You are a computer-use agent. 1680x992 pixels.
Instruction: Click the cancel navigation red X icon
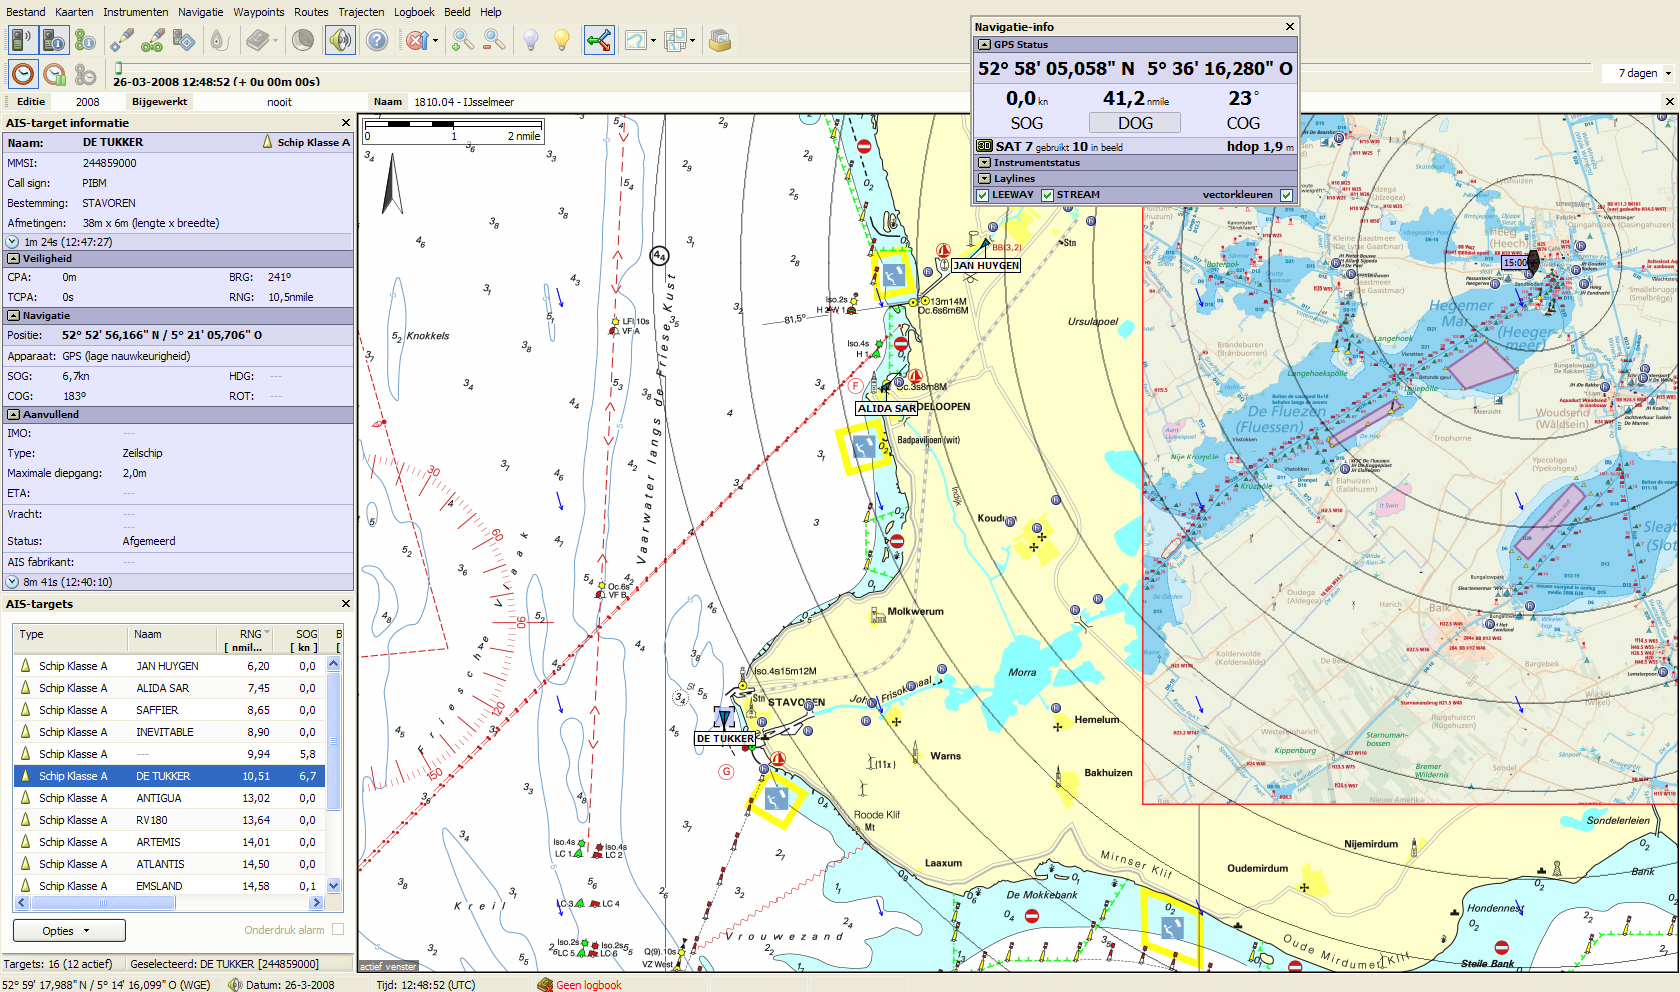416,40
